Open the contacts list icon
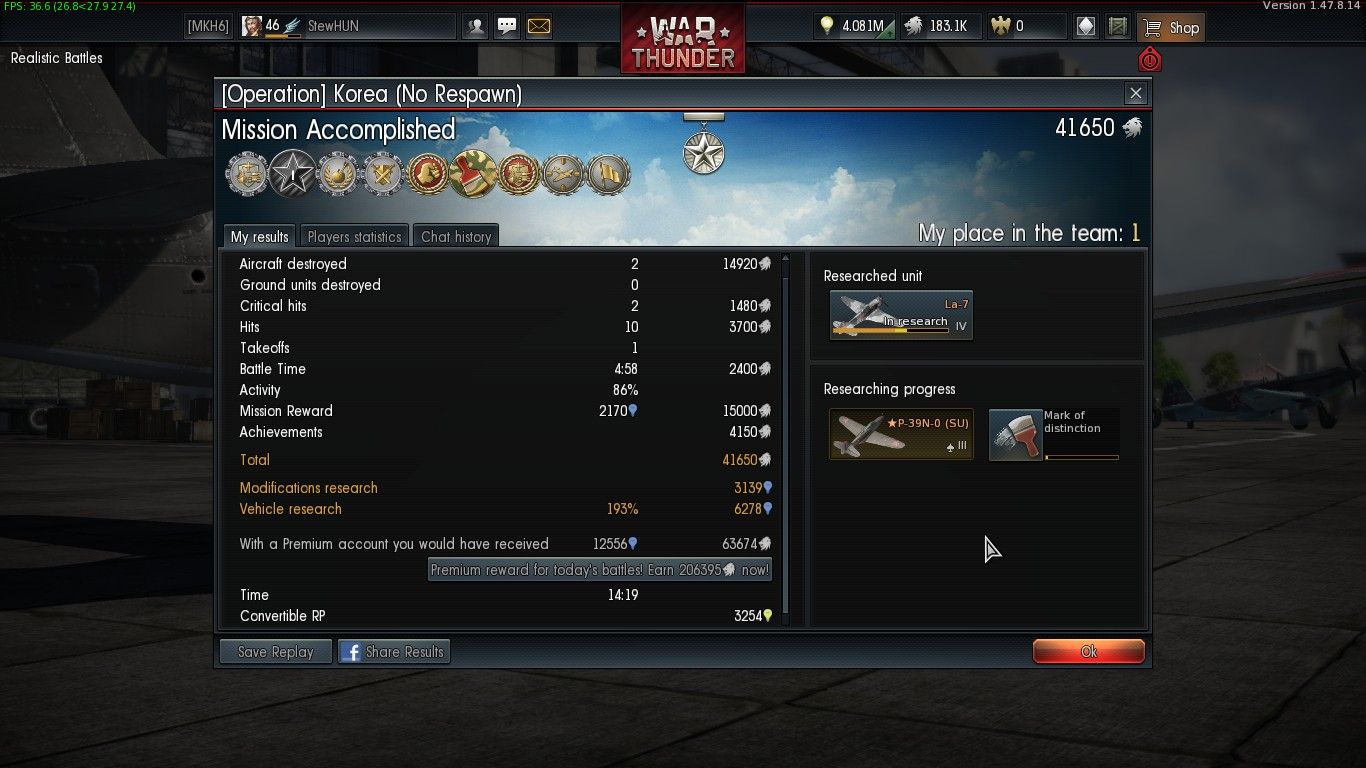 pyautogui.click(x=476, y=27)
